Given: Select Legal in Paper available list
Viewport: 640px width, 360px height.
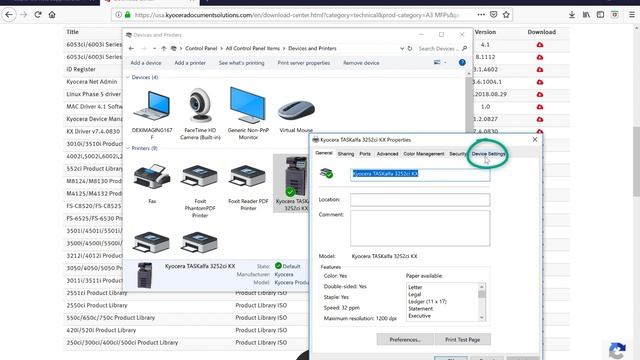Looking at the screenshot, I should tap(414, 294).
